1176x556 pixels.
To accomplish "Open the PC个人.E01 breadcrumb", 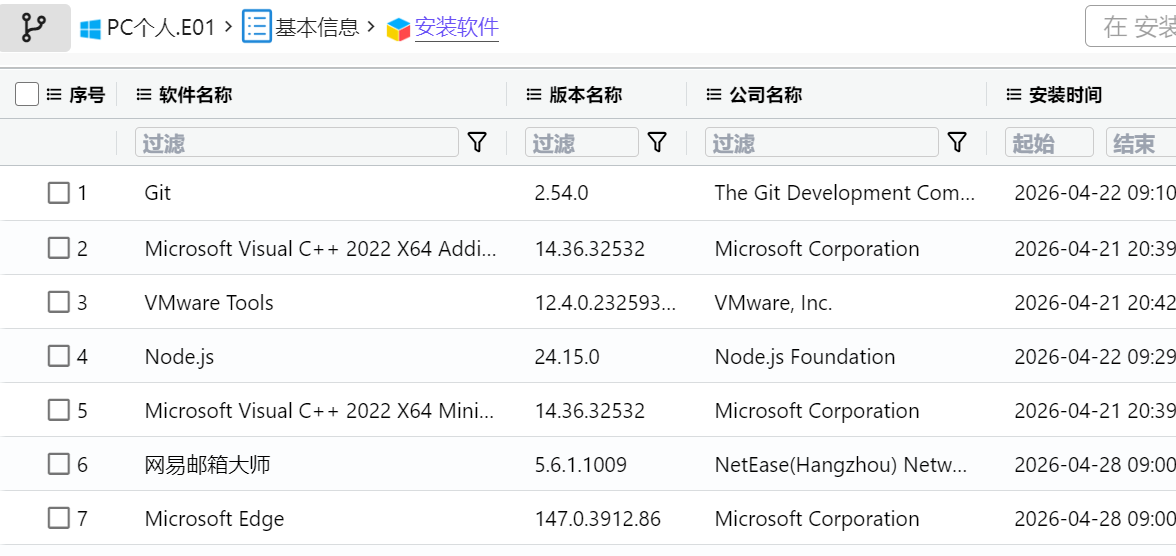I will pyautogui.click(x=161, y=29).
